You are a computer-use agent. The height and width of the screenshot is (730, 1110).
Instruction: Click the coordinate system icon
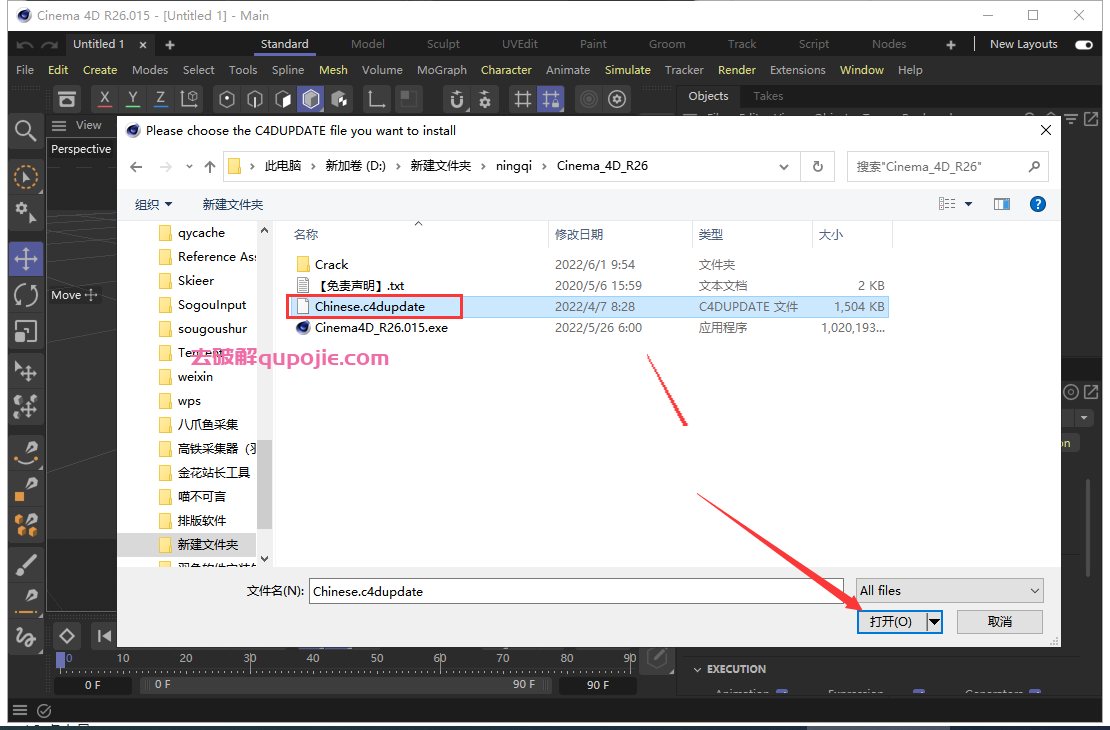click(x=189, y=99)
